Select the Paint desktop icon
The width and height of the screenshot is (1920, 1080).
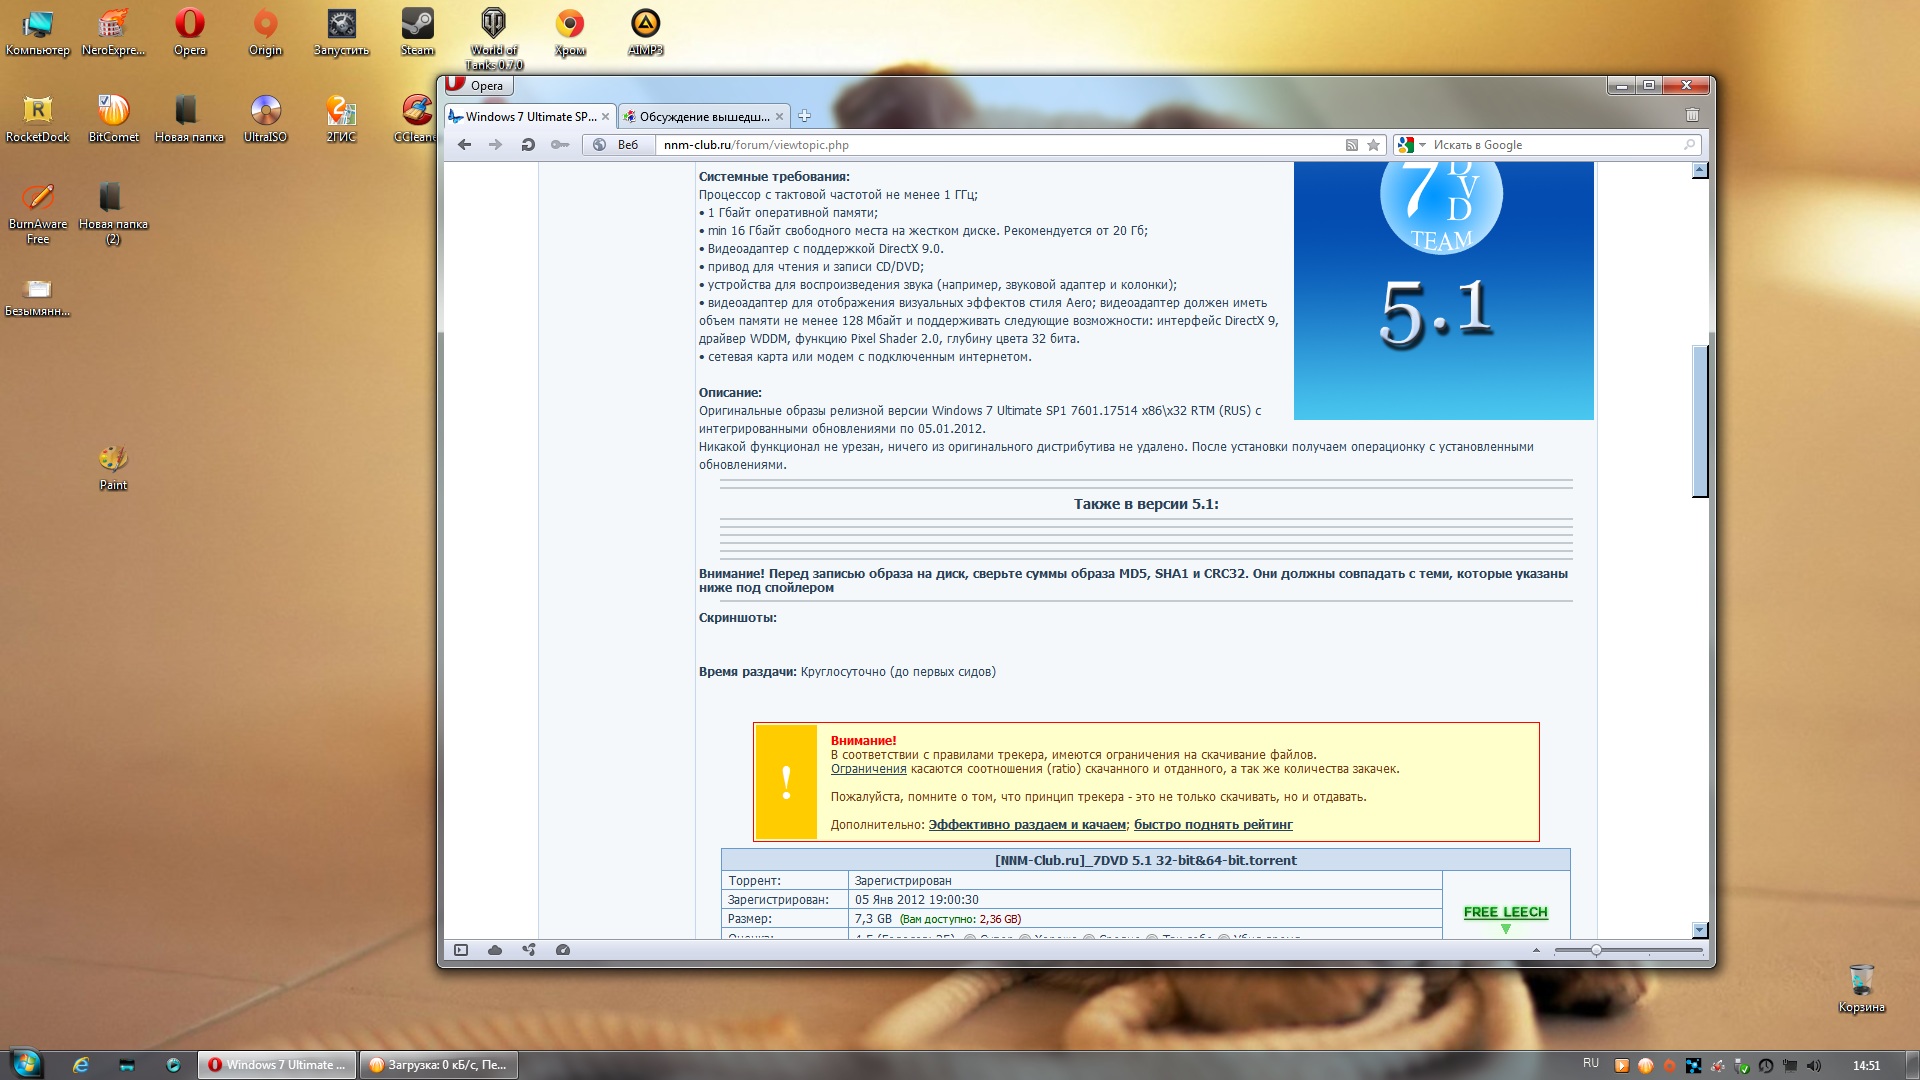click(113, 468)
